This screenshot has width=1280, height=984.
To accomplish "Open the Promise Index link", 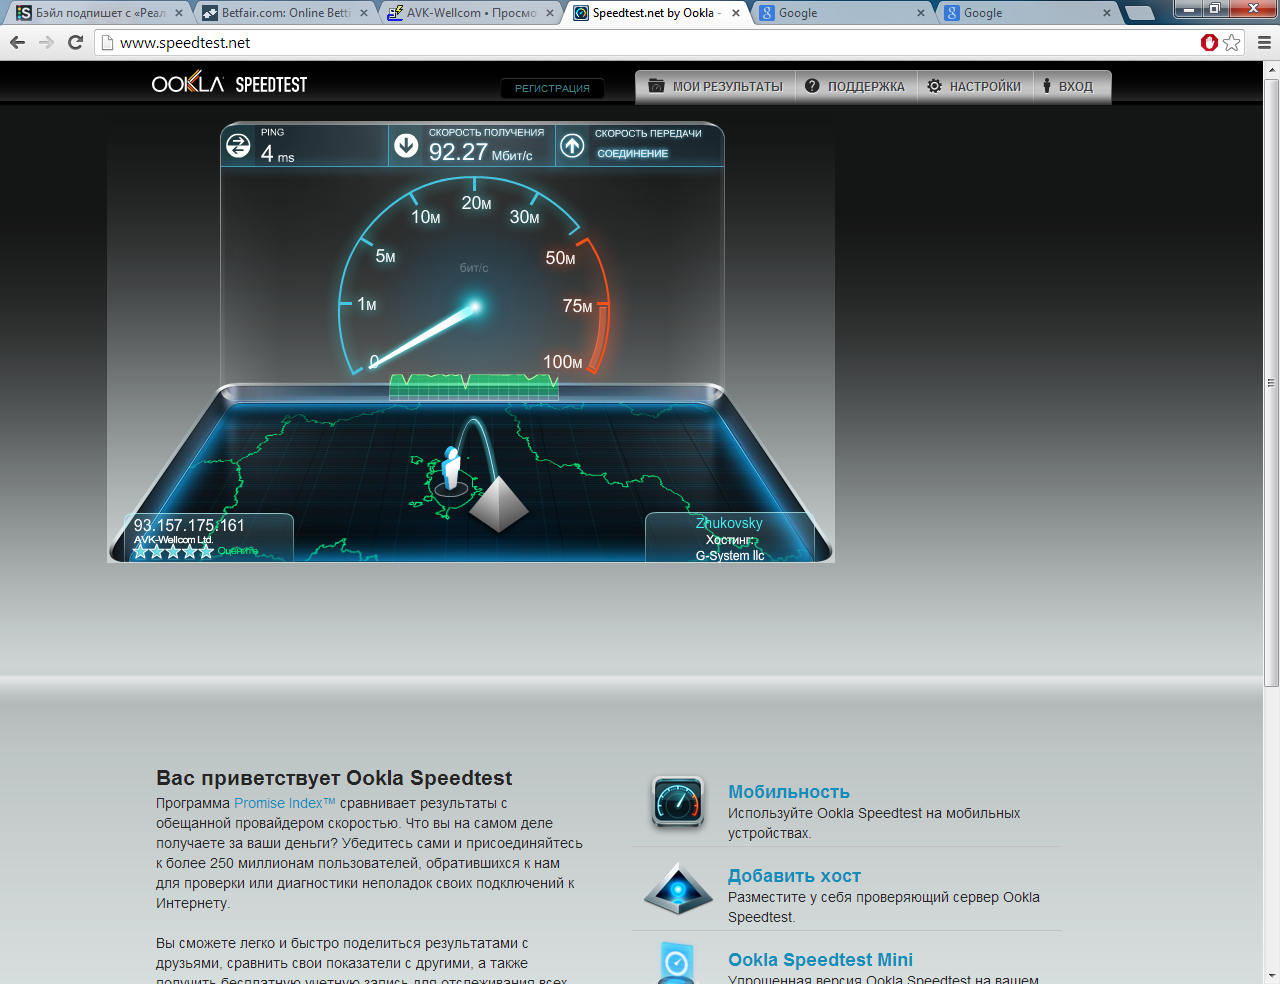I will [x=285, y=803].
